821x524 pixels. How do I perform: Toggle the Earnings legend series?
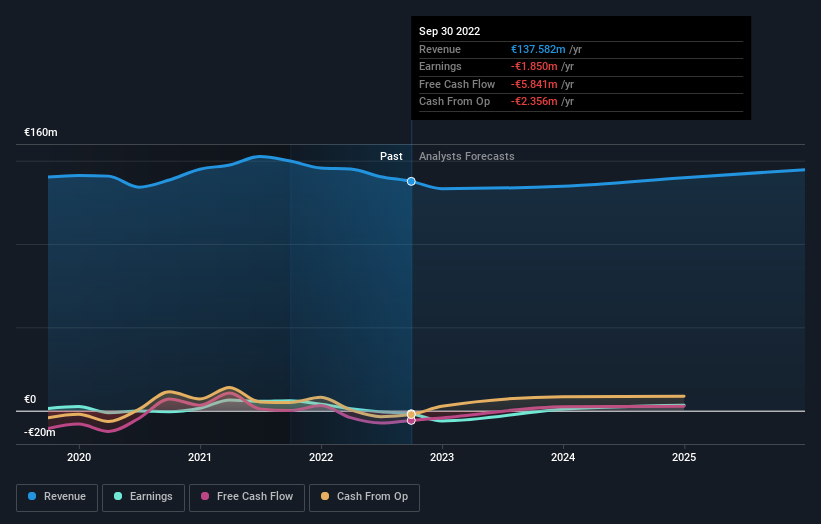click(143, 497)
